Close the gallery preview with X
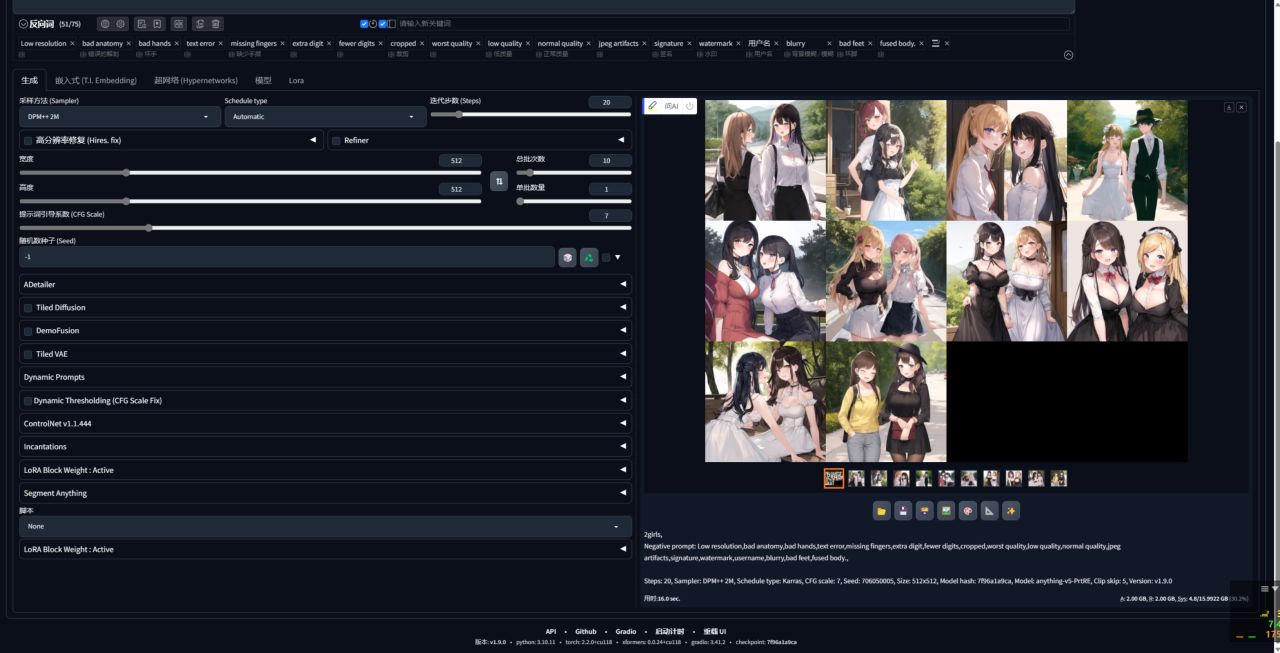1280x653 pixels. [1241, 107]
